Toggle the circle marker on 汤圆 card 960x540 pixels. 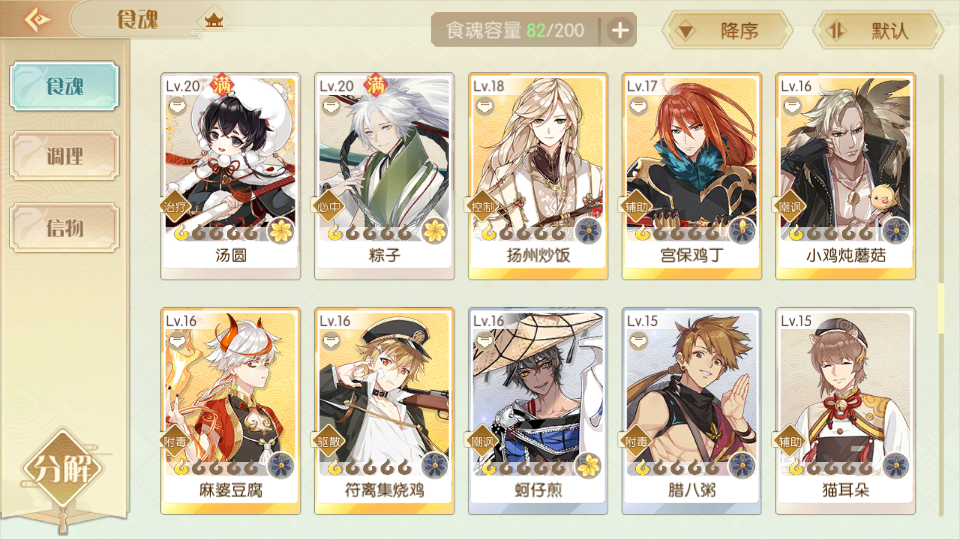pos(178,106)
